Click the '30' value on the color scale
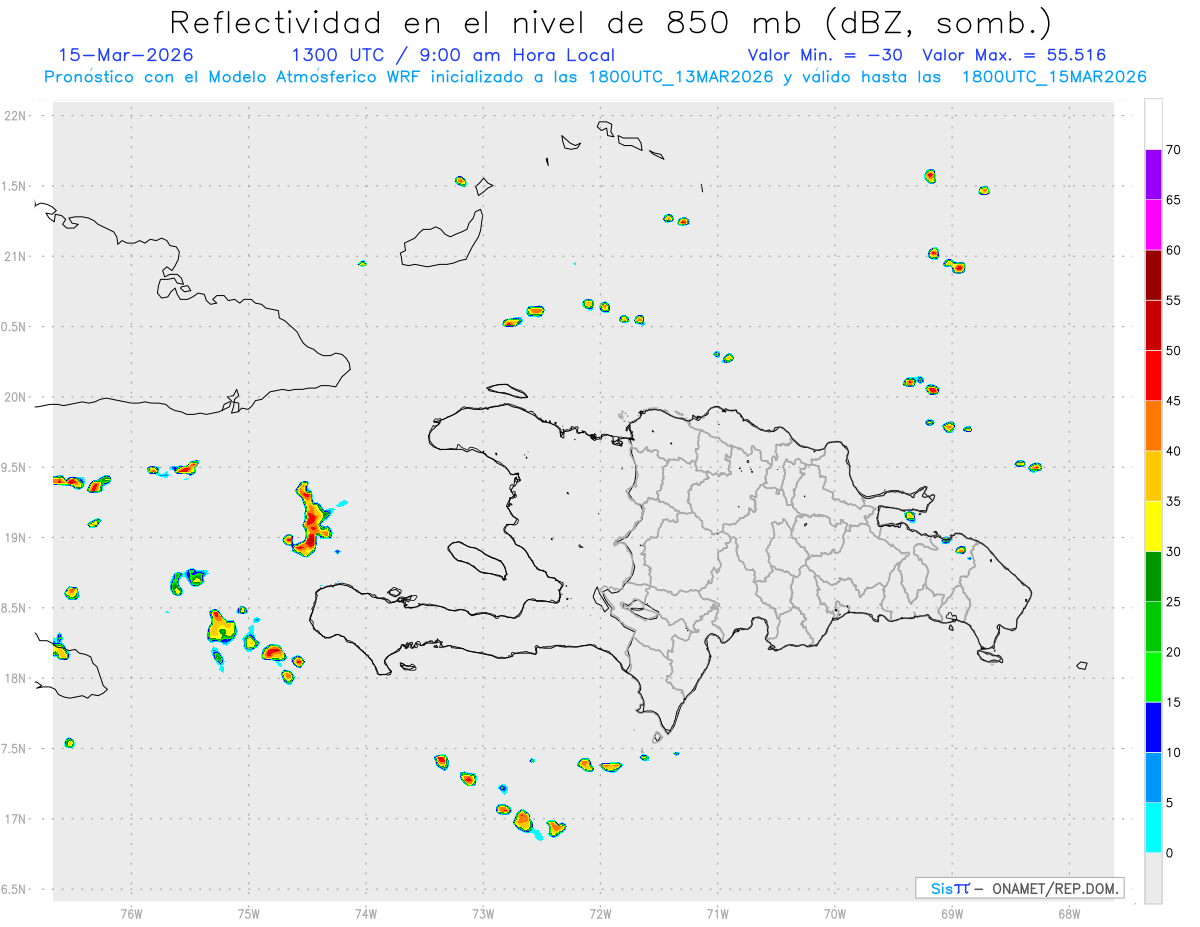Screen dimensions: 1200x927 (x=1173, y=552)
